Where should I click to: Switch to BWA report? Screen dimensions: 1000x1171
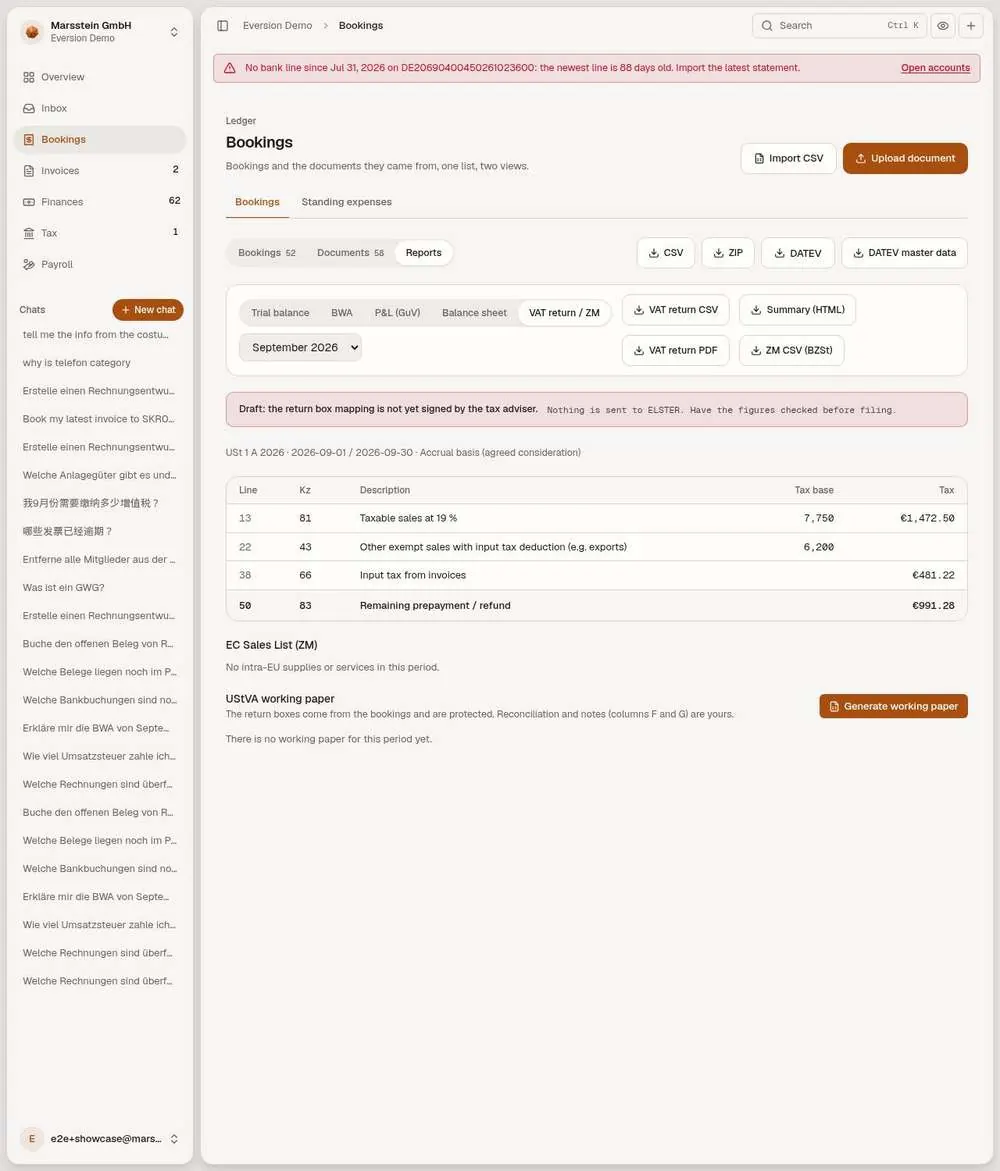342,313
